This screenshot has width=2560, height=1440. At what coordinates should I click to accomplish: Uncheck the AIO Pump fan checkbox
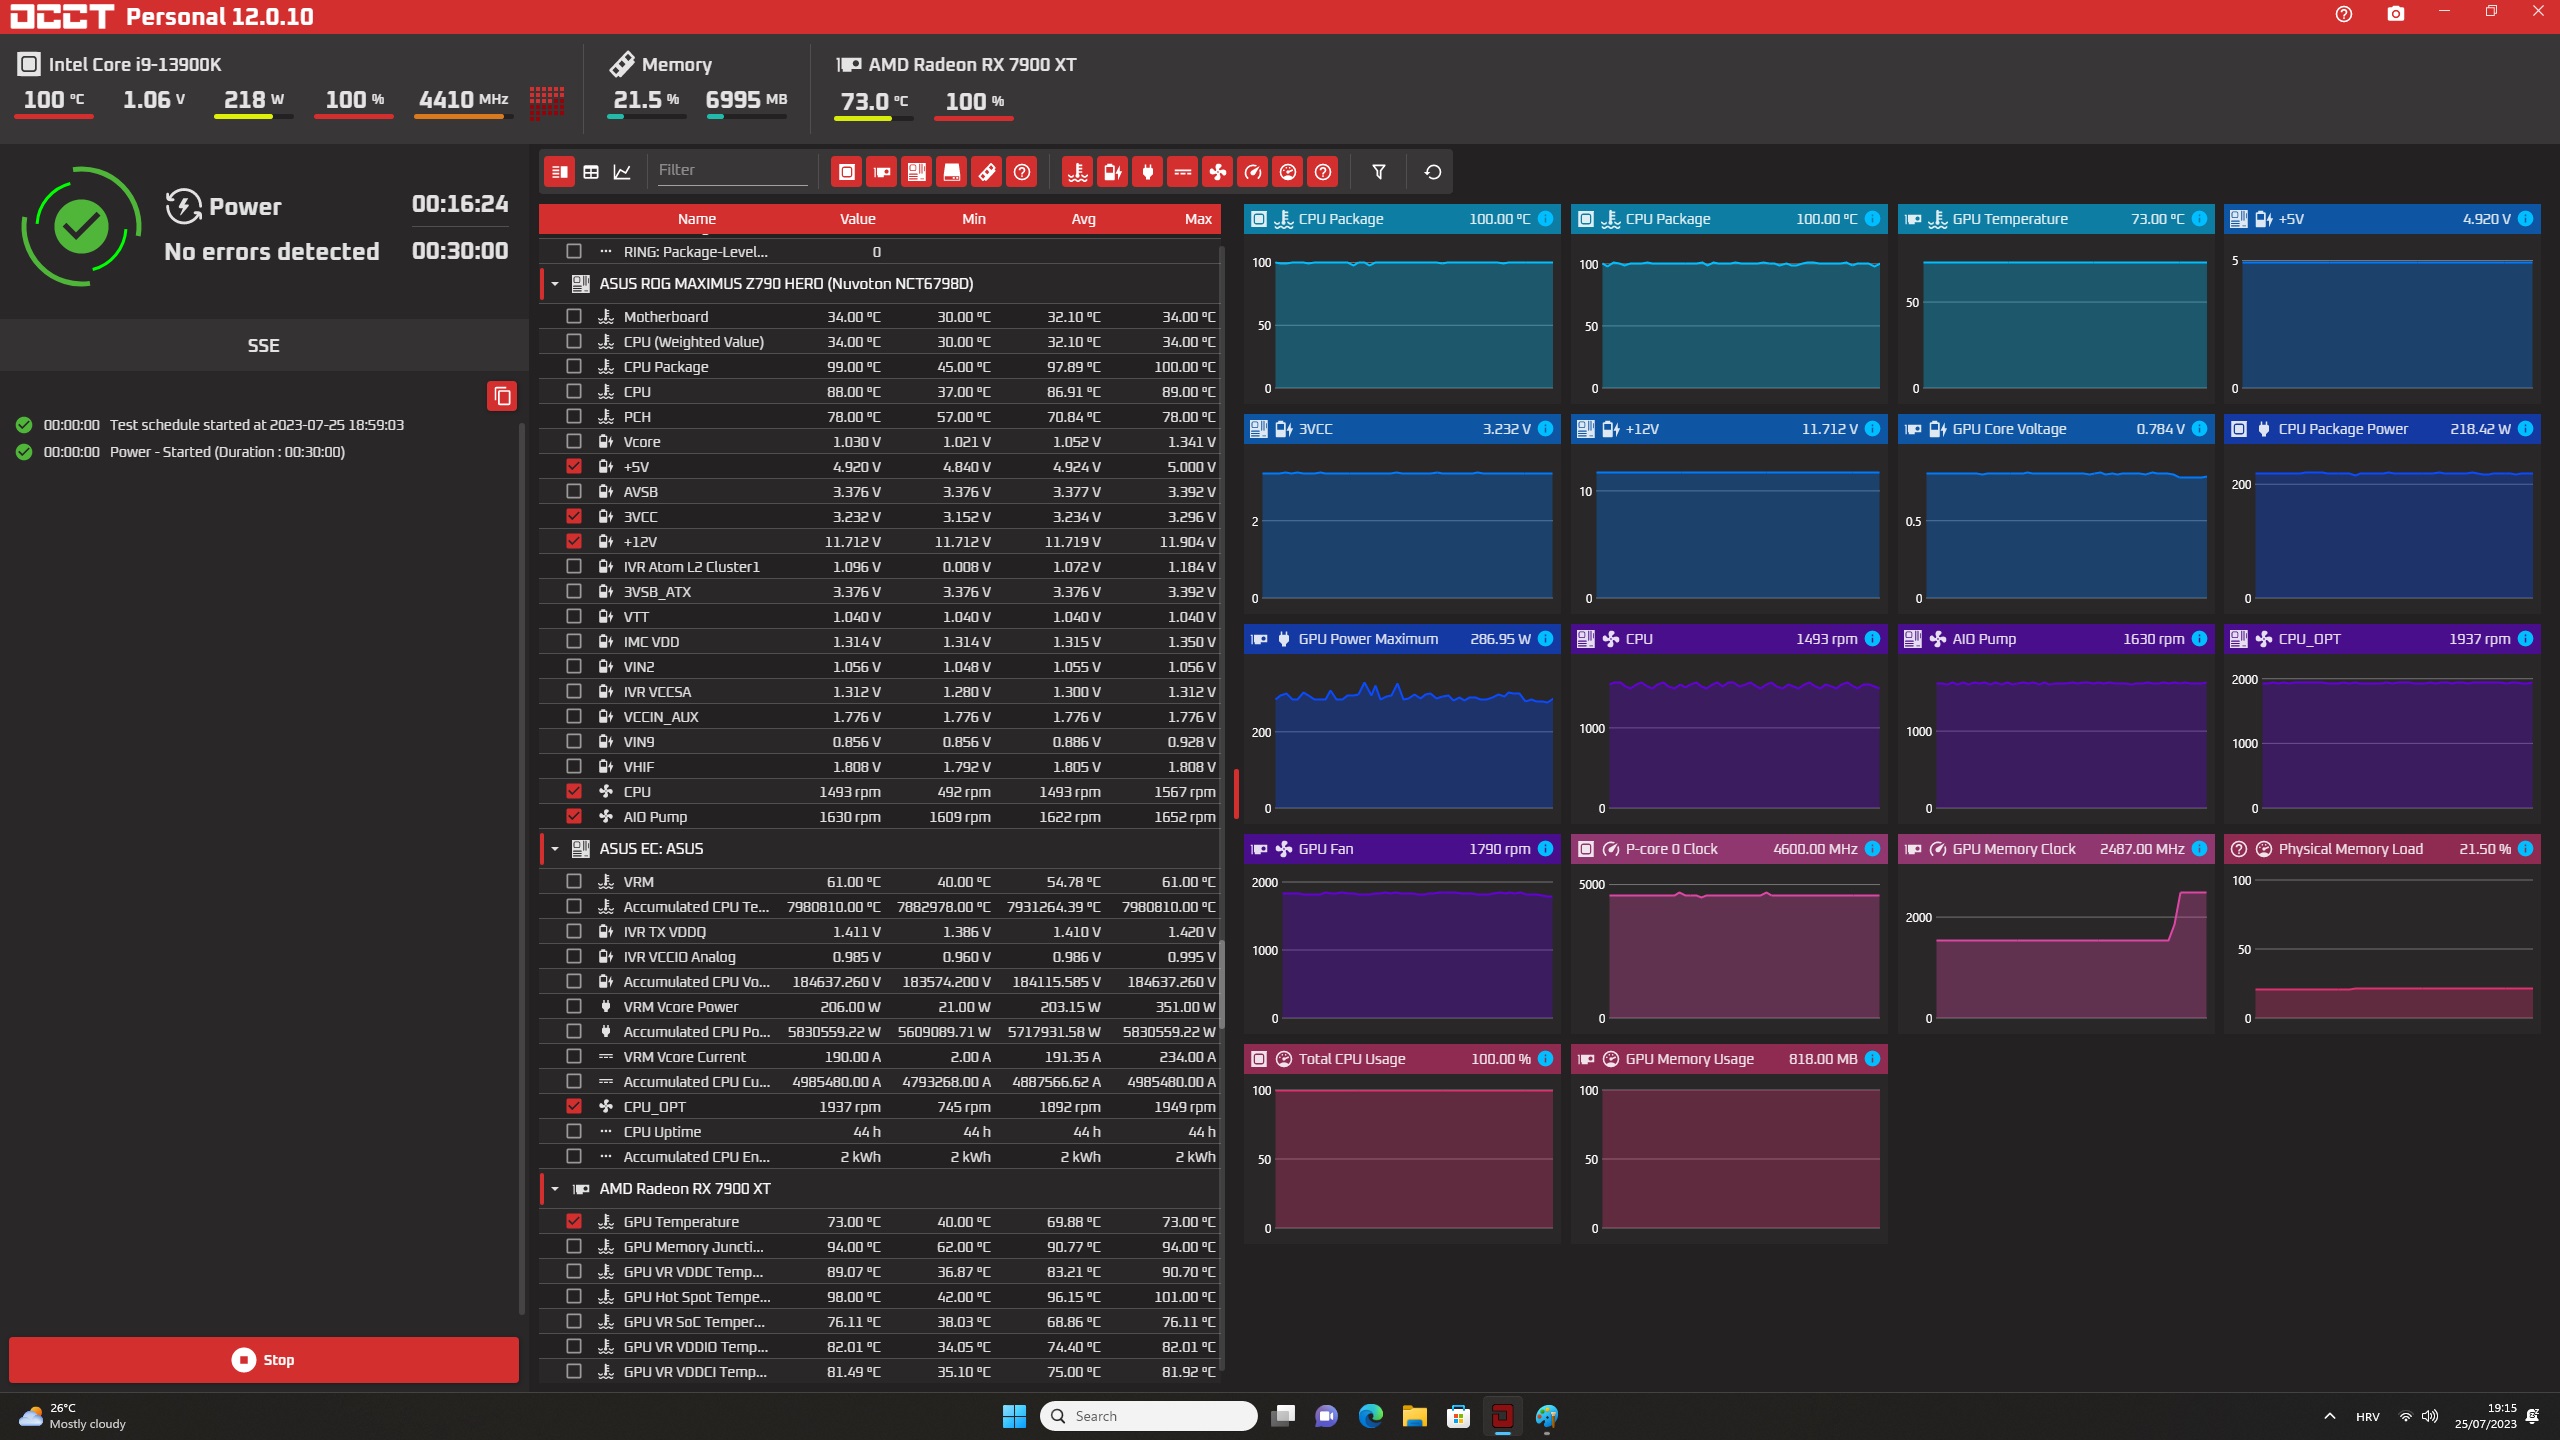[574, 816]
